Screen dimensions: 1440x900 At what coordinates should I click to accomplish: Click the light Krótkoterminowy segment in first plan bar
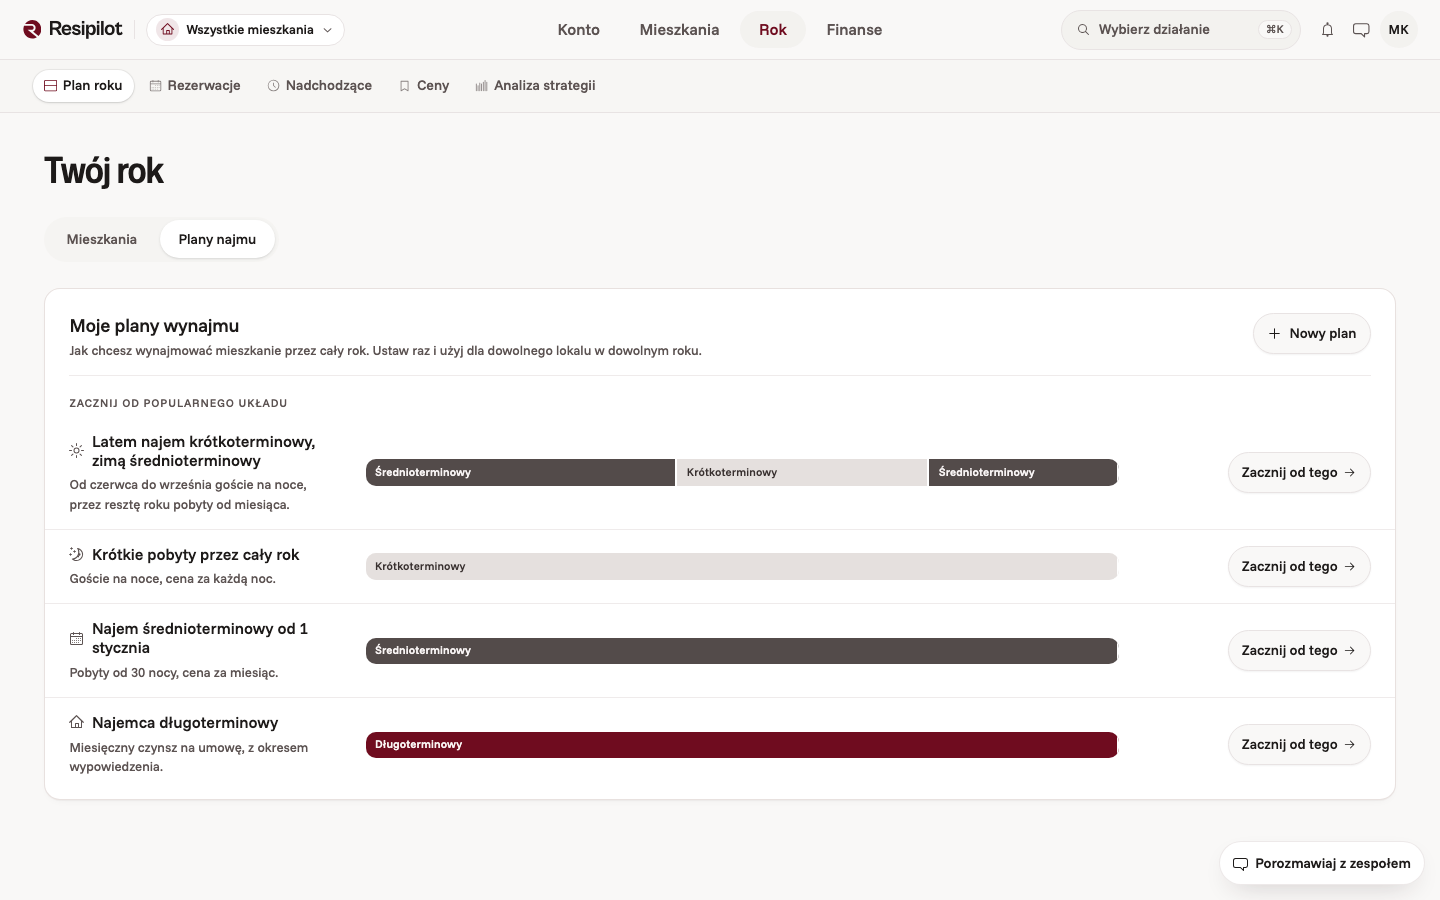[x=802, y=472]
